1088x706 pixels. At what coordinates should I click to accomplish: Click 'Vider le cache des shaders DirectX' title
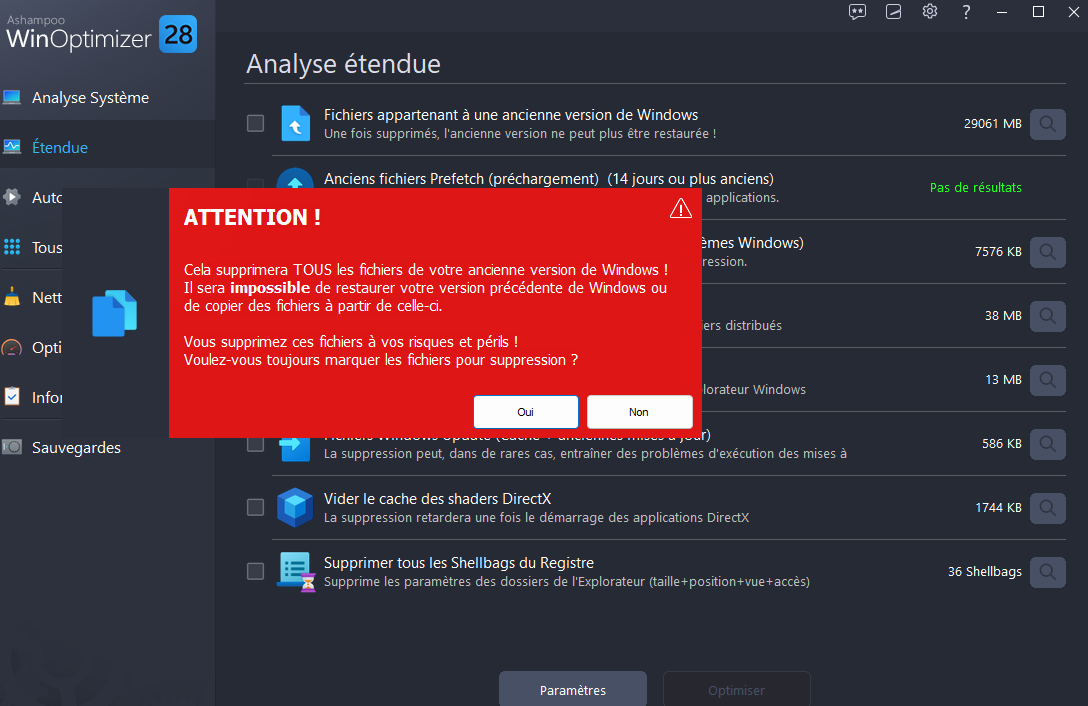(x=437, y=498)
